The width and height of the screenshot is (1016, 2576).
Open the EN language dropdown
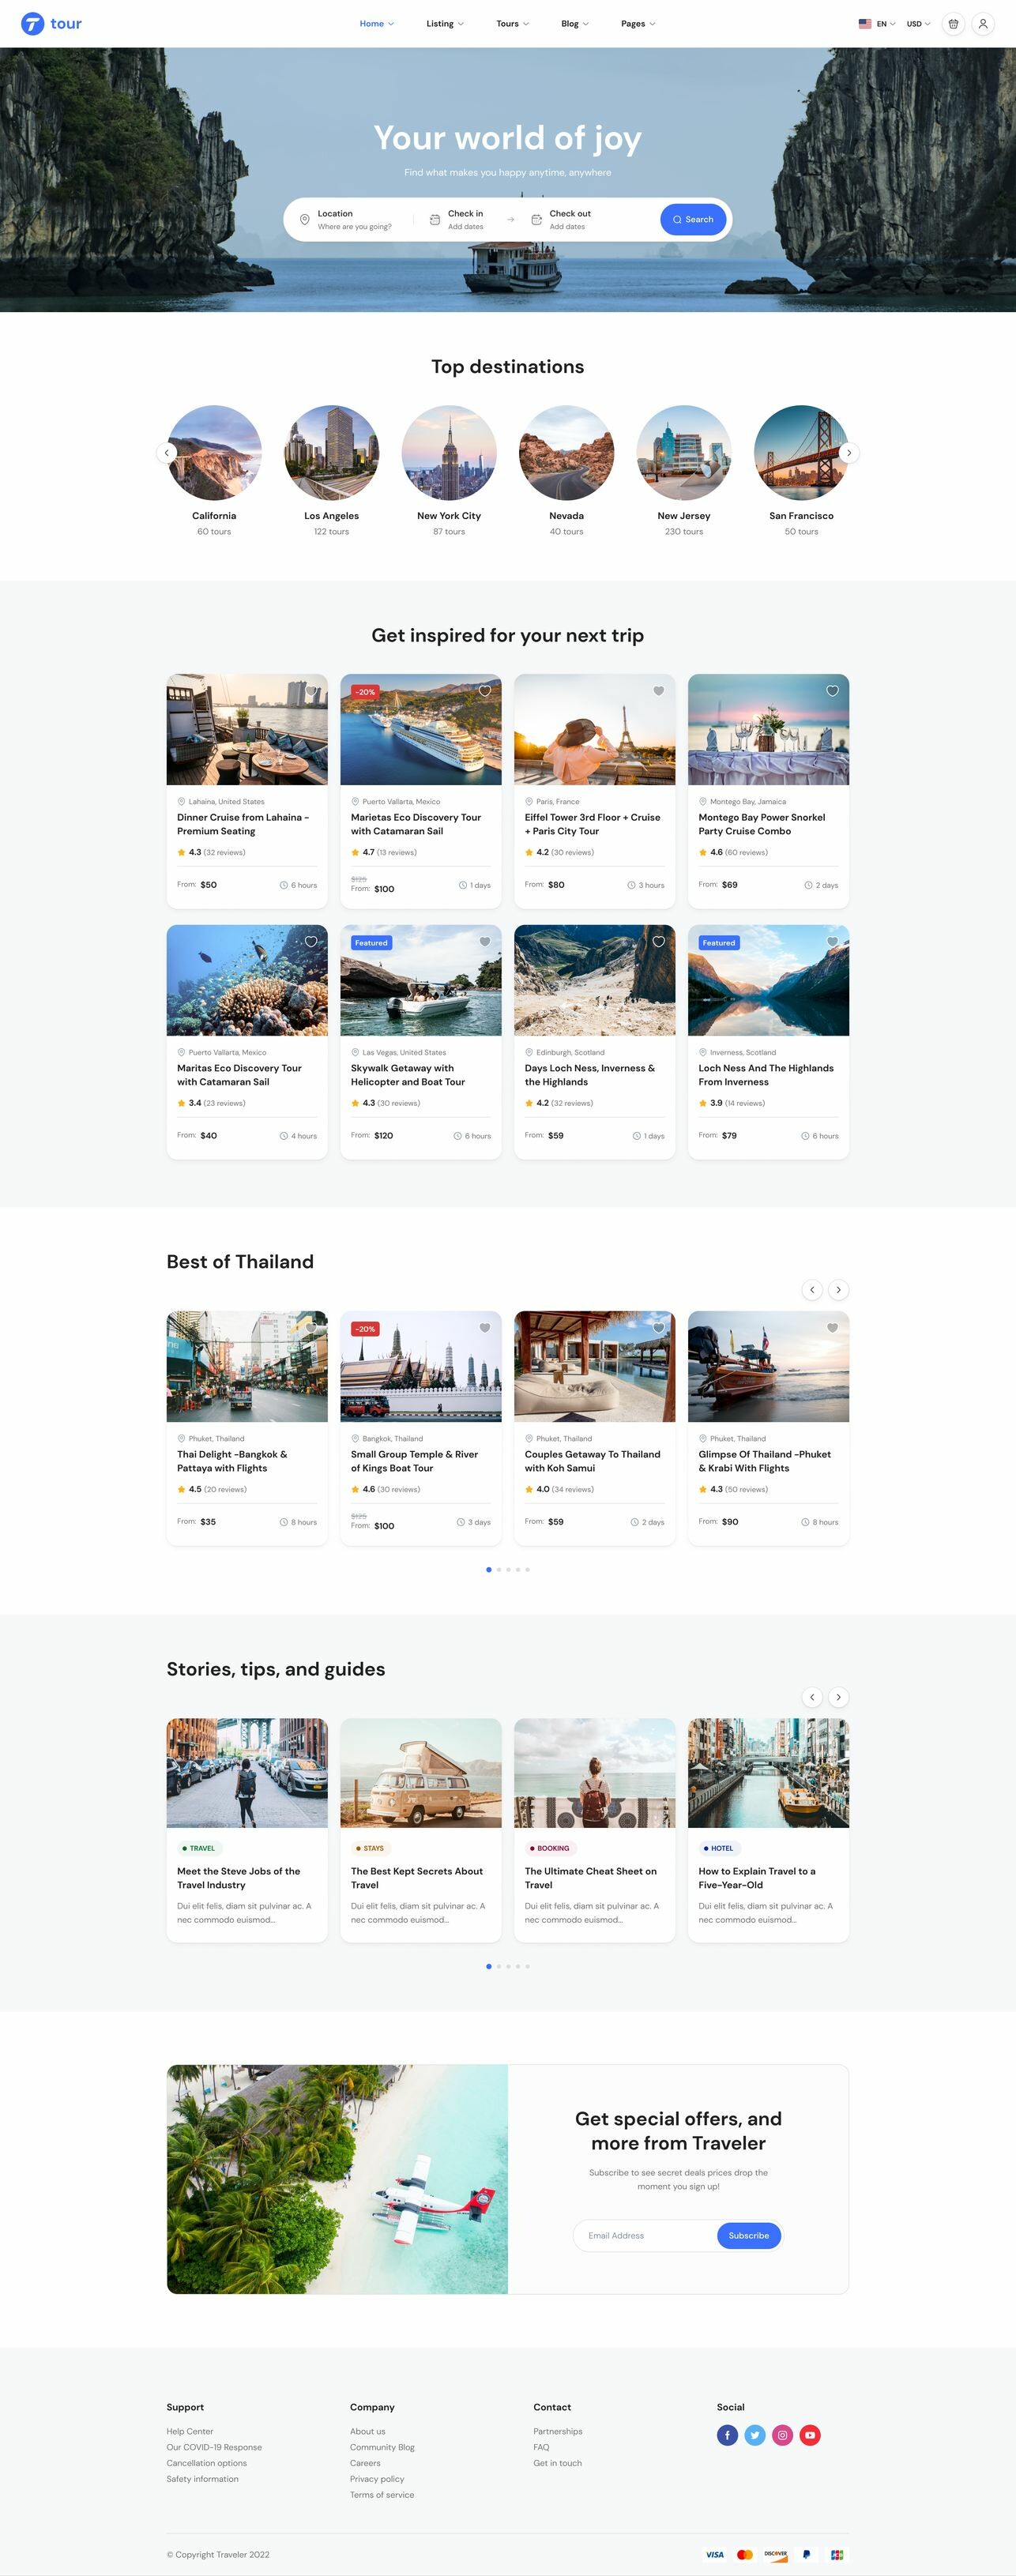click(x=886, y=24)
